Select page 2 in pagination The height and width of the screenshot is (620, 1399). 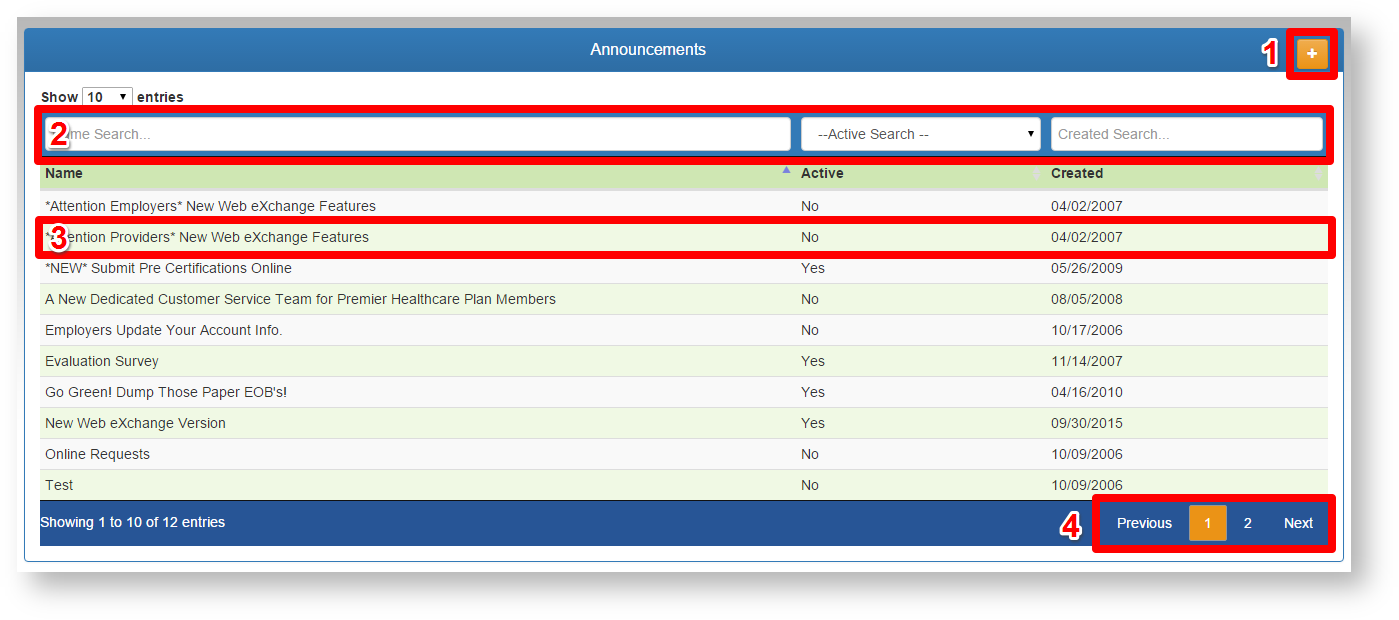click(1248, 523)
